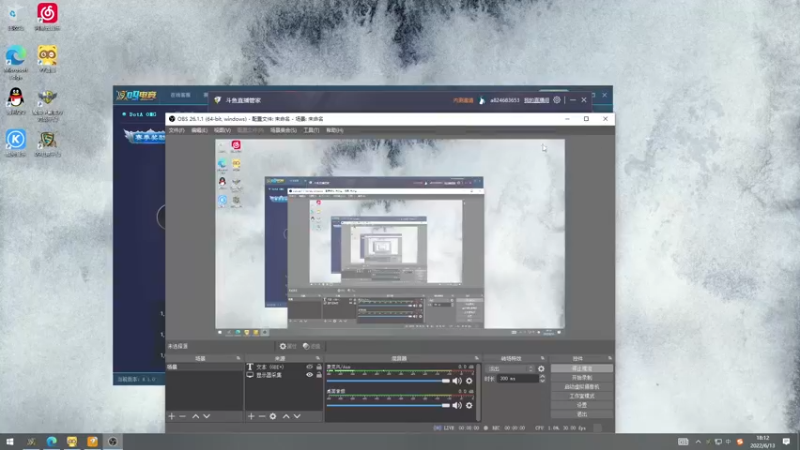
Task: Pop out the Sources dock panel
Action: (x=318, y=358)
